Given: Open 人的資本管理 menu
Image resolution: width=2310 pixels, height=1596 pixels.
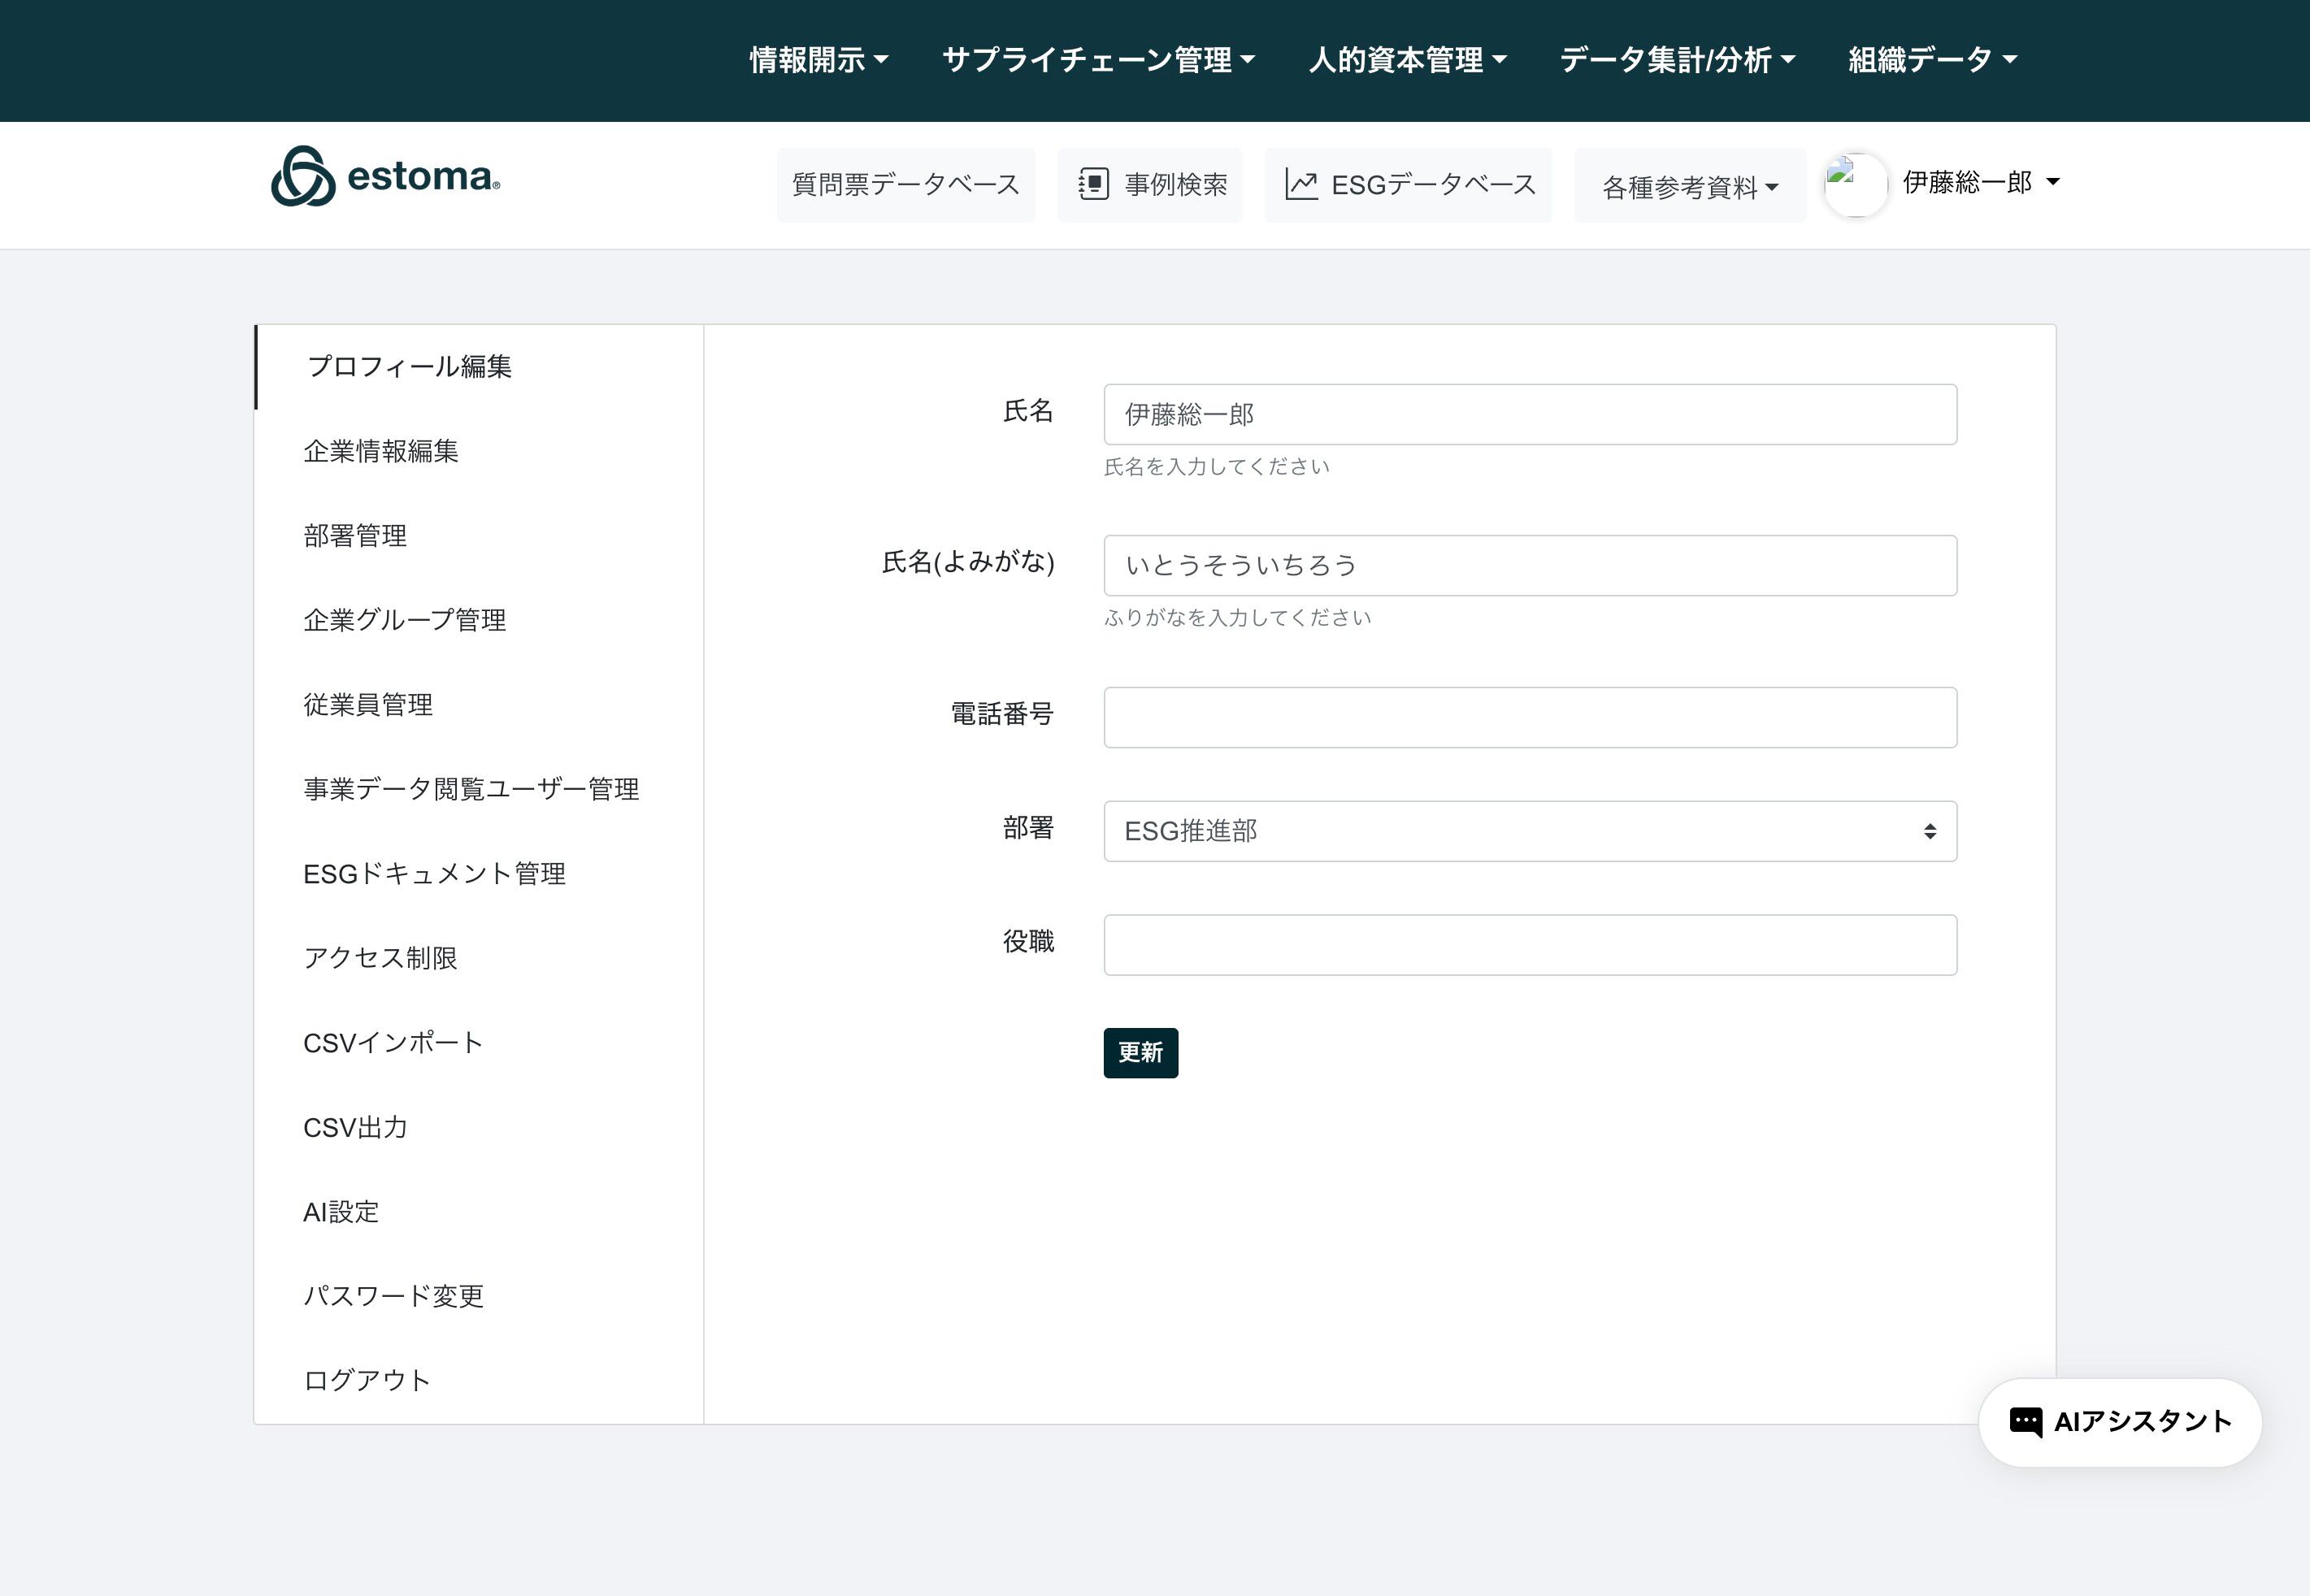Looking at the screenshot, I should coord(1407,60).
